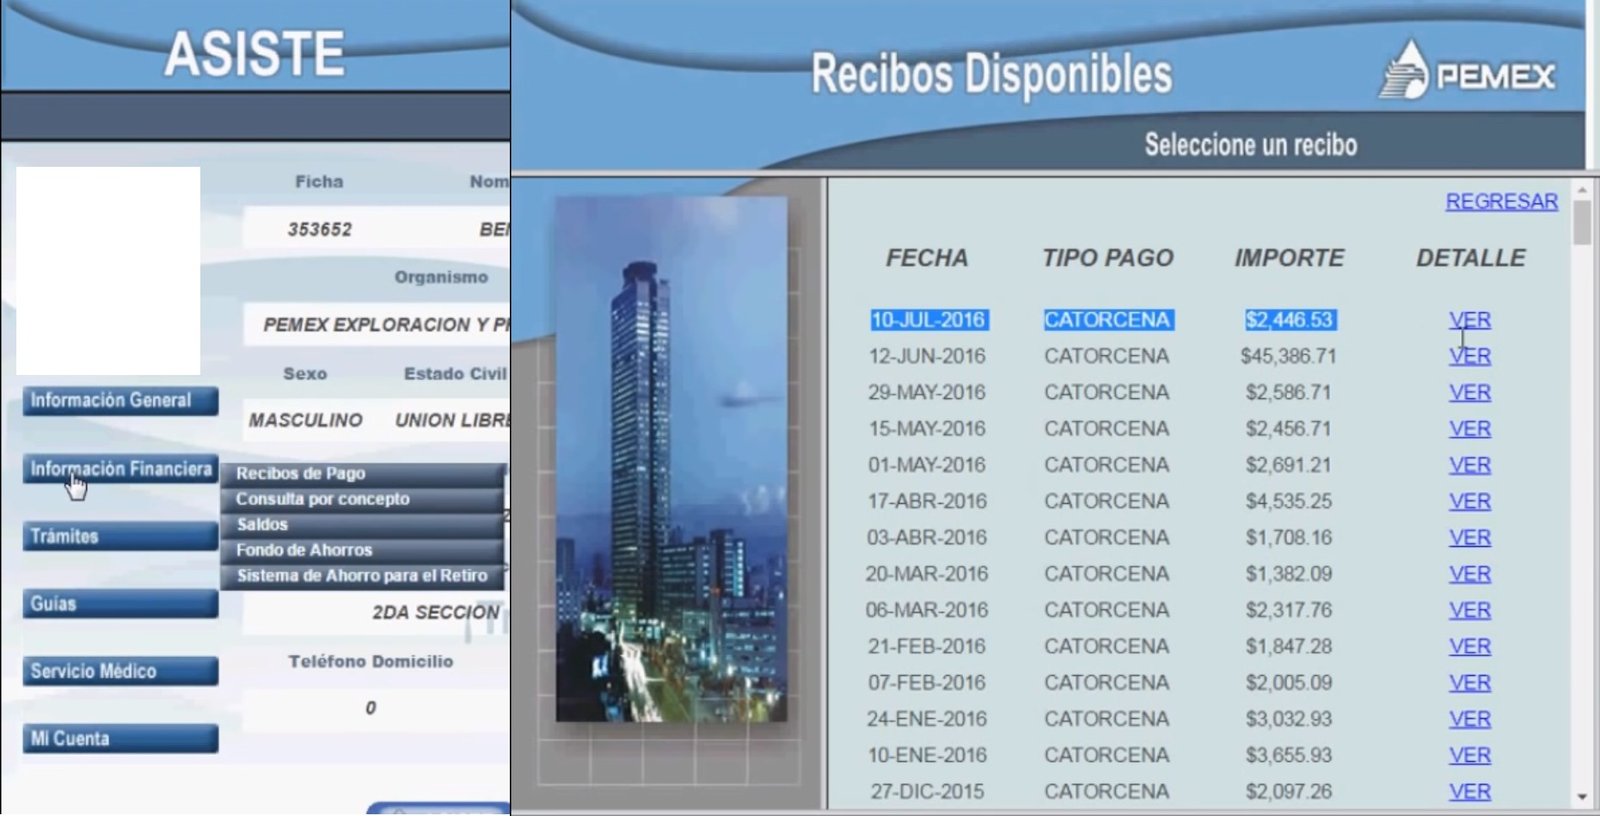Image resolution: width=1600 pixels, height=816 pixels.
Task: Click the DETALLE column header
Action: 1470,258
